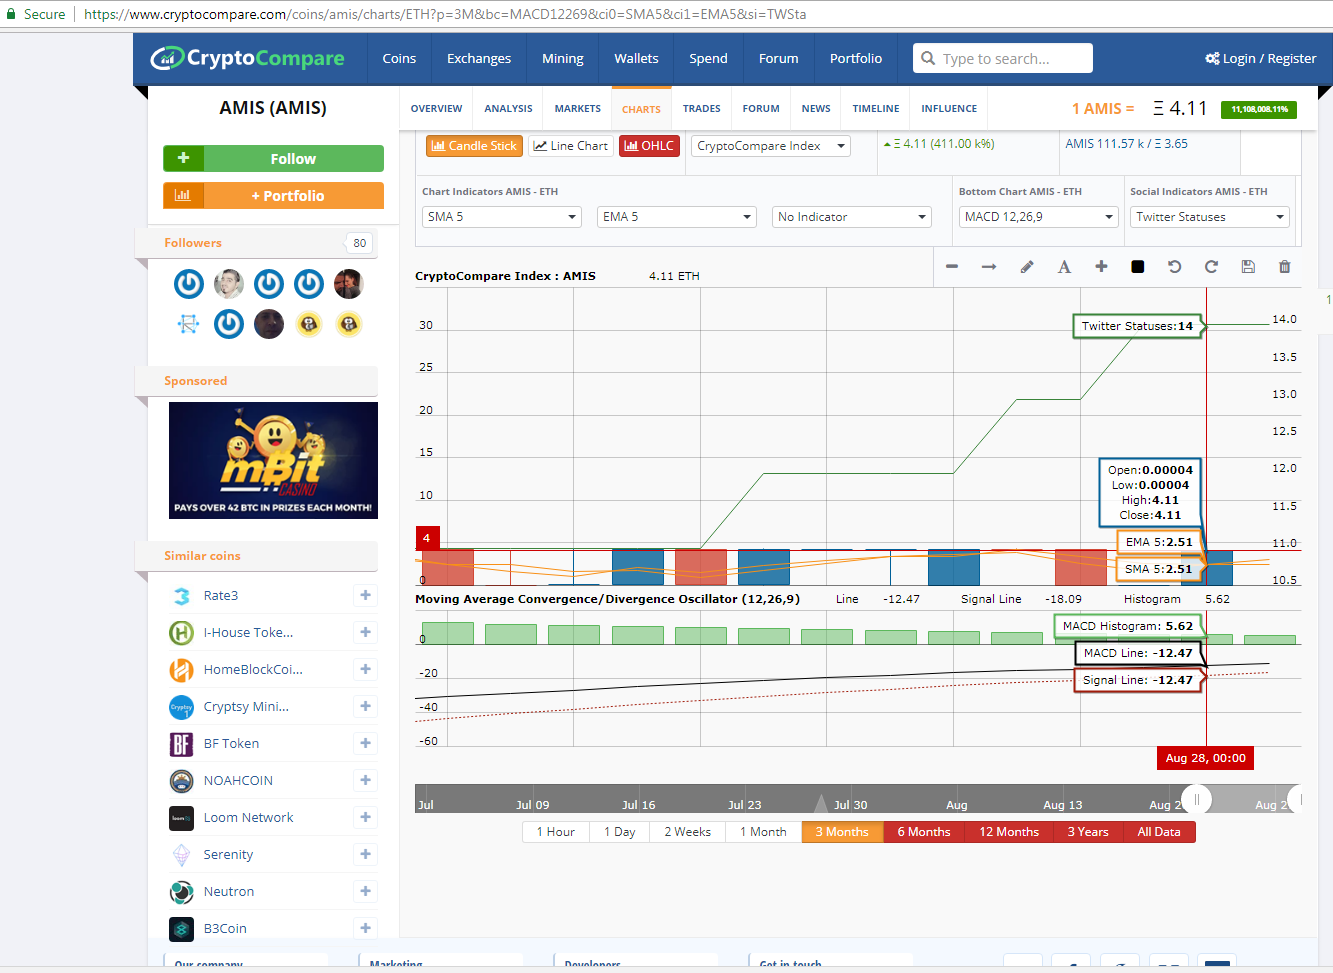Select the crosshair plus tool

pos(1101,267)
